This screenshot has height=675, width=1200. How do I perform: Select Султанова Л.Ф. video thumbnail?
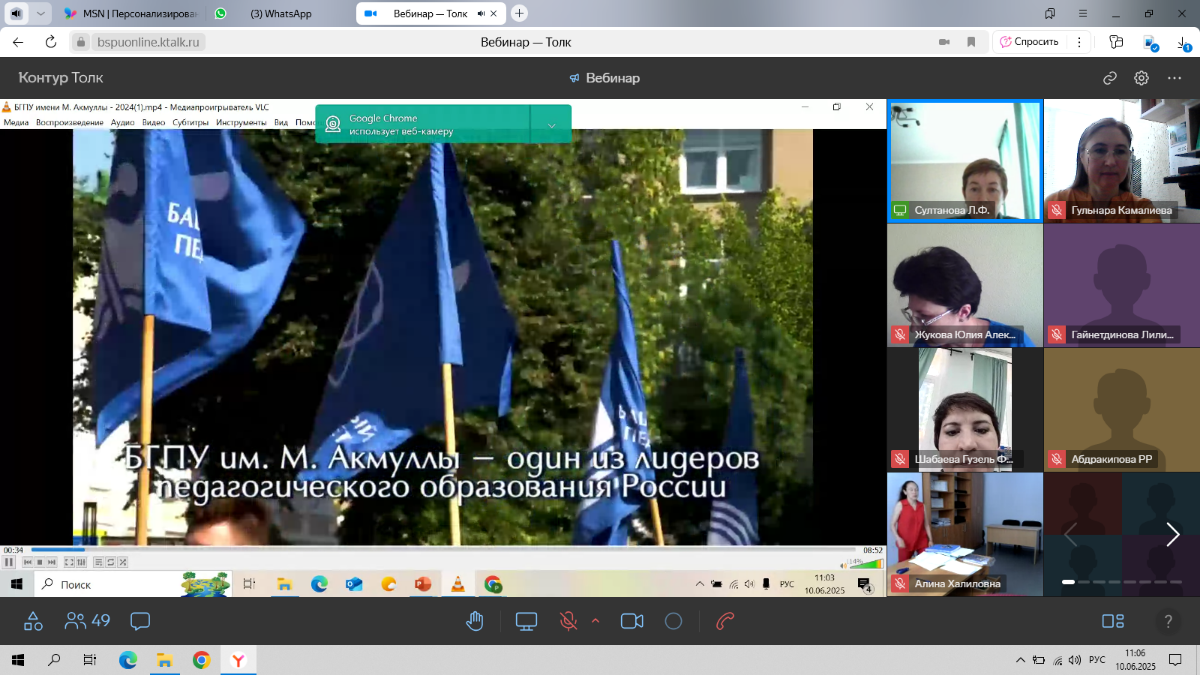pos(964,160)
